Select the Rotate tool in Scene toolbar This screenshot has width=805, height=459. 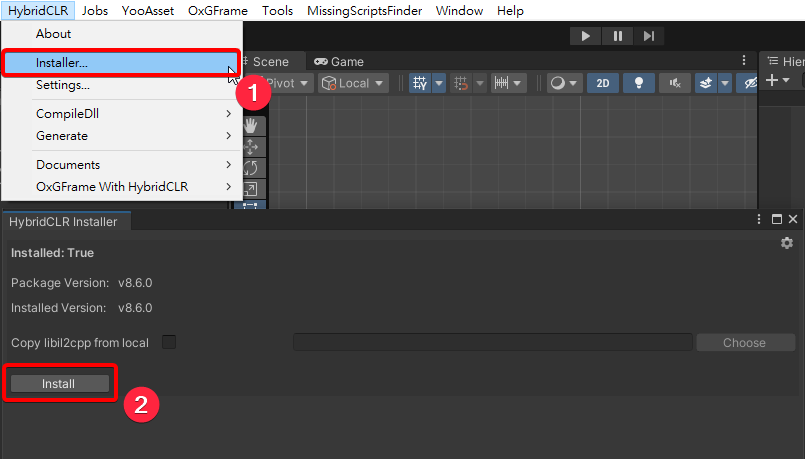tap(250, 167)
